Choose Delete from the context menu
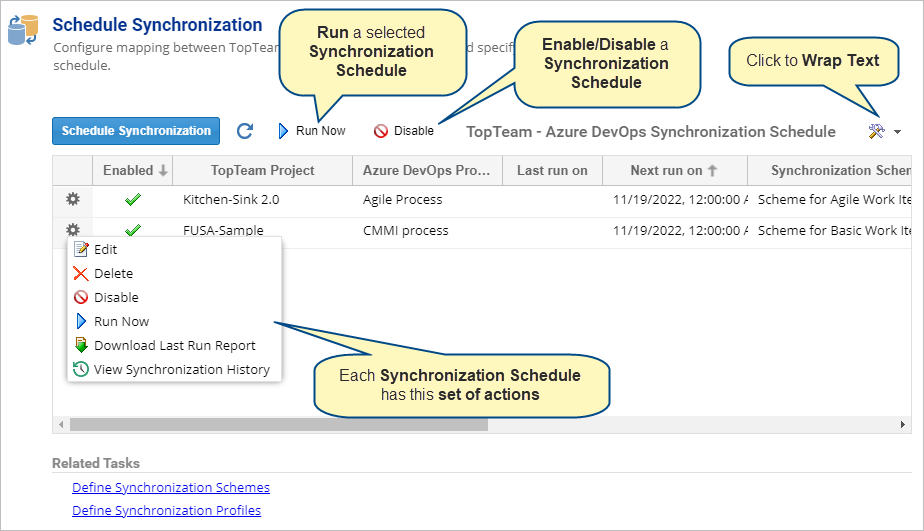Screen dimensions: 924x531 pyautogui.click(x=174, y=273)
